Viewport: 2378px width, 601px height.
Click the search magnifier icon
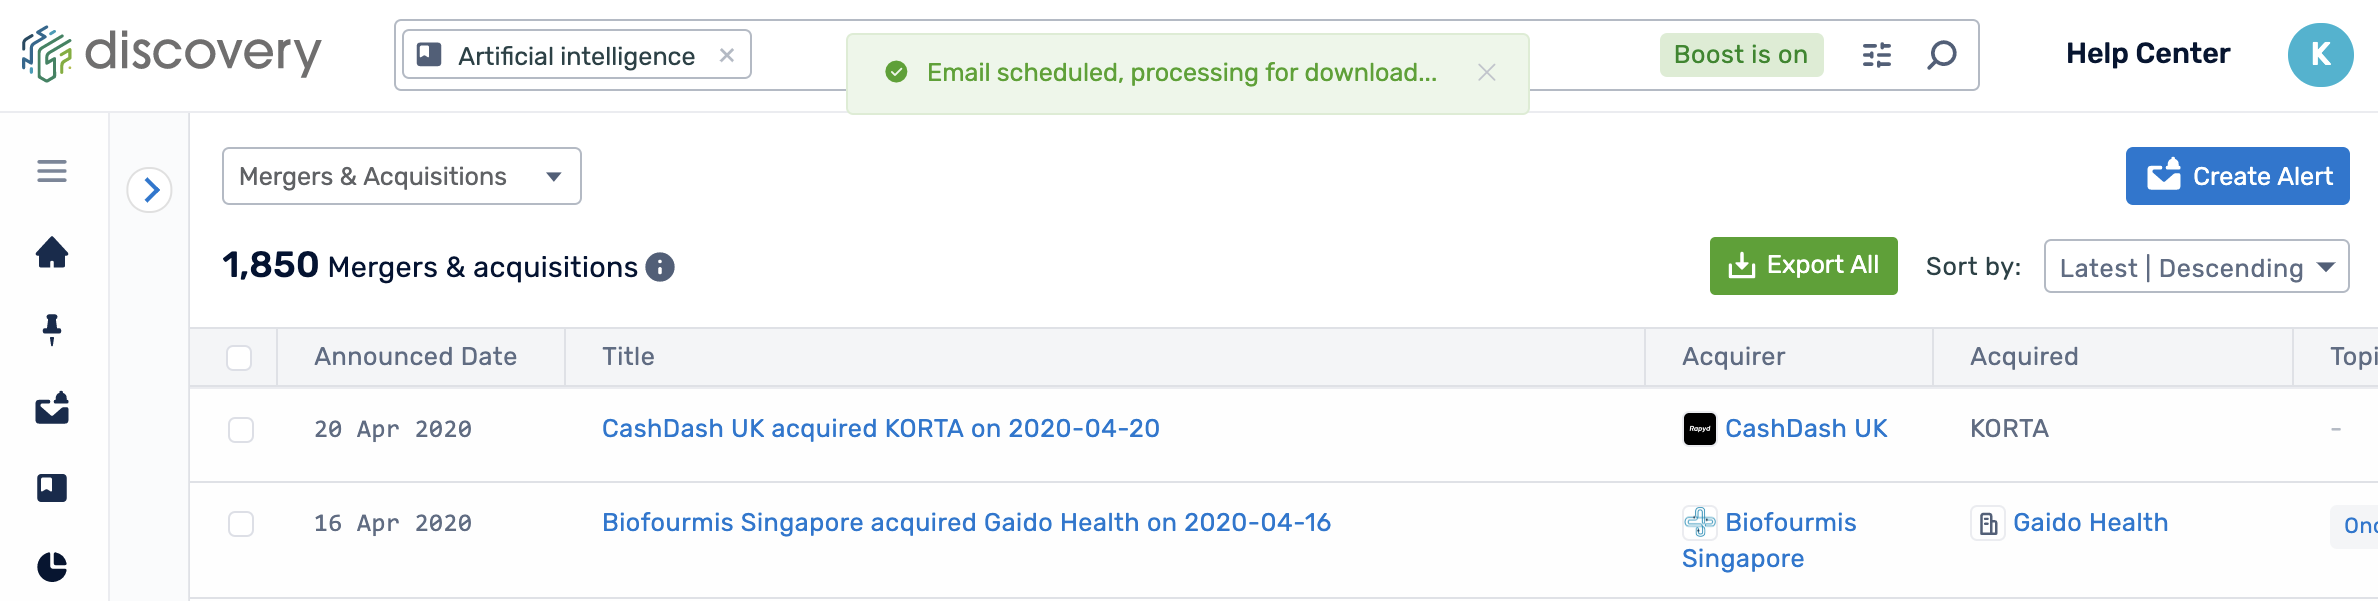point(1941,55)
